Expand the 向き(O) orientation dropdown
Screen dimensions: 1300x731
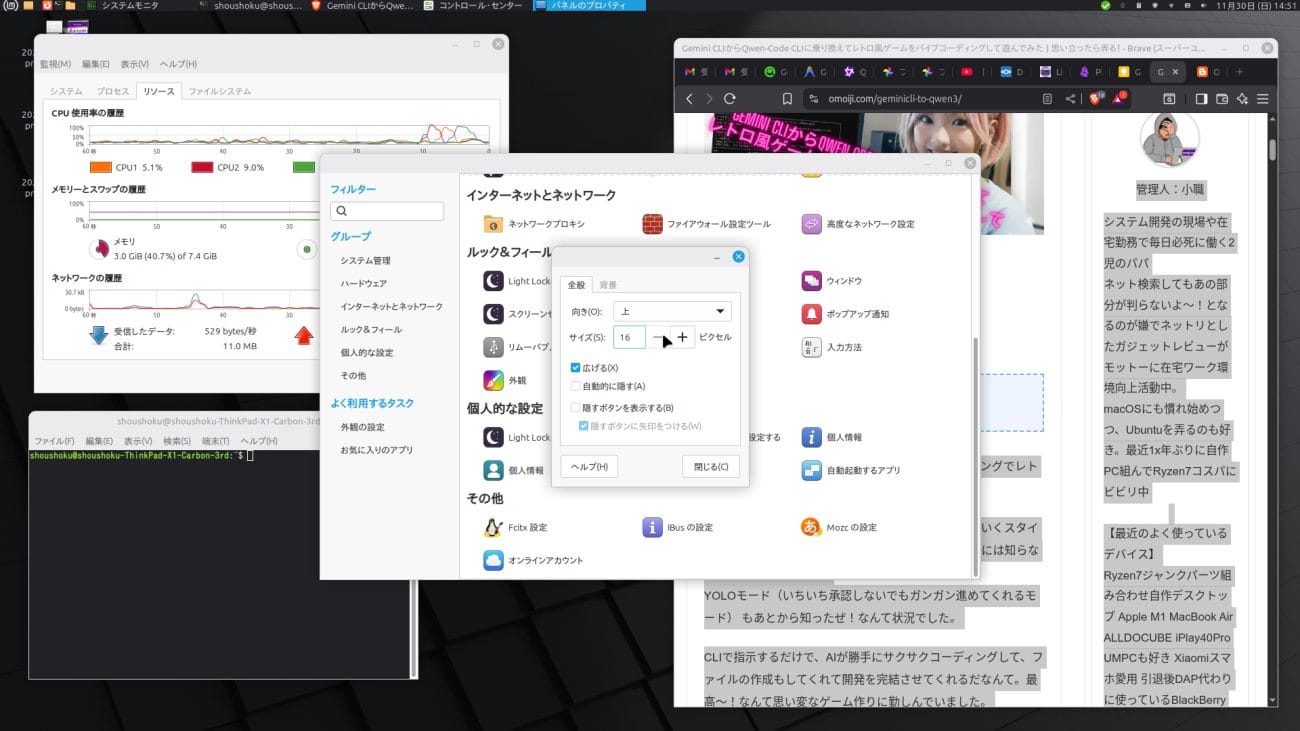click(x=672, y=311)
